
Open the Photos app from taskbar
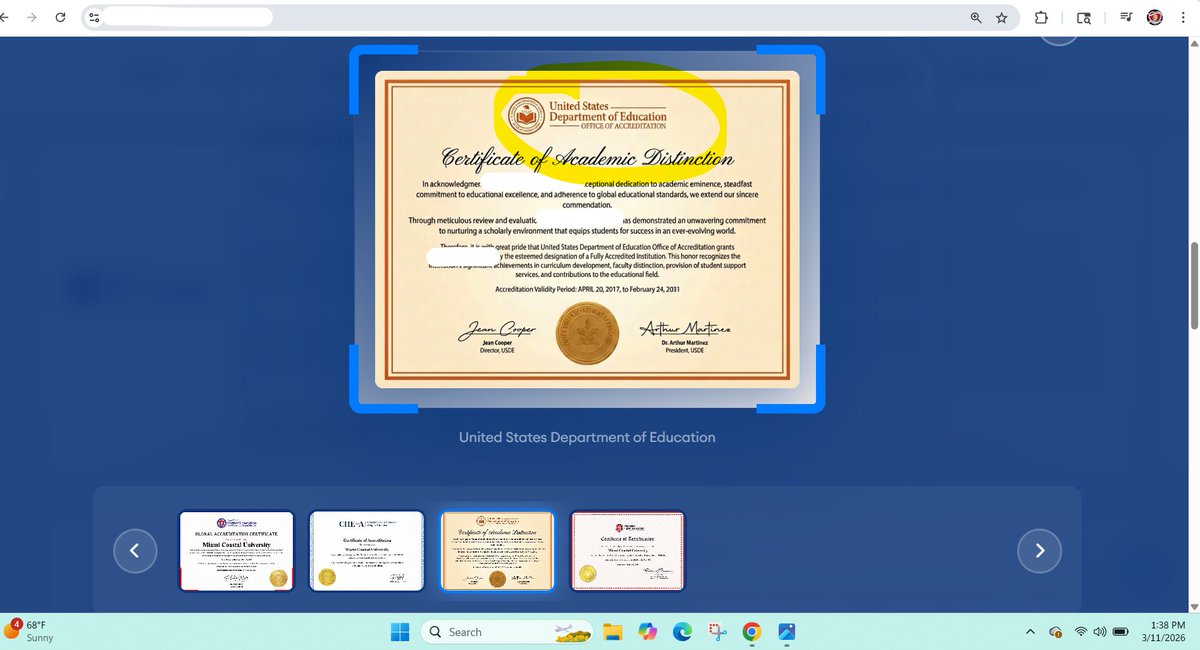tap(786, 632)
